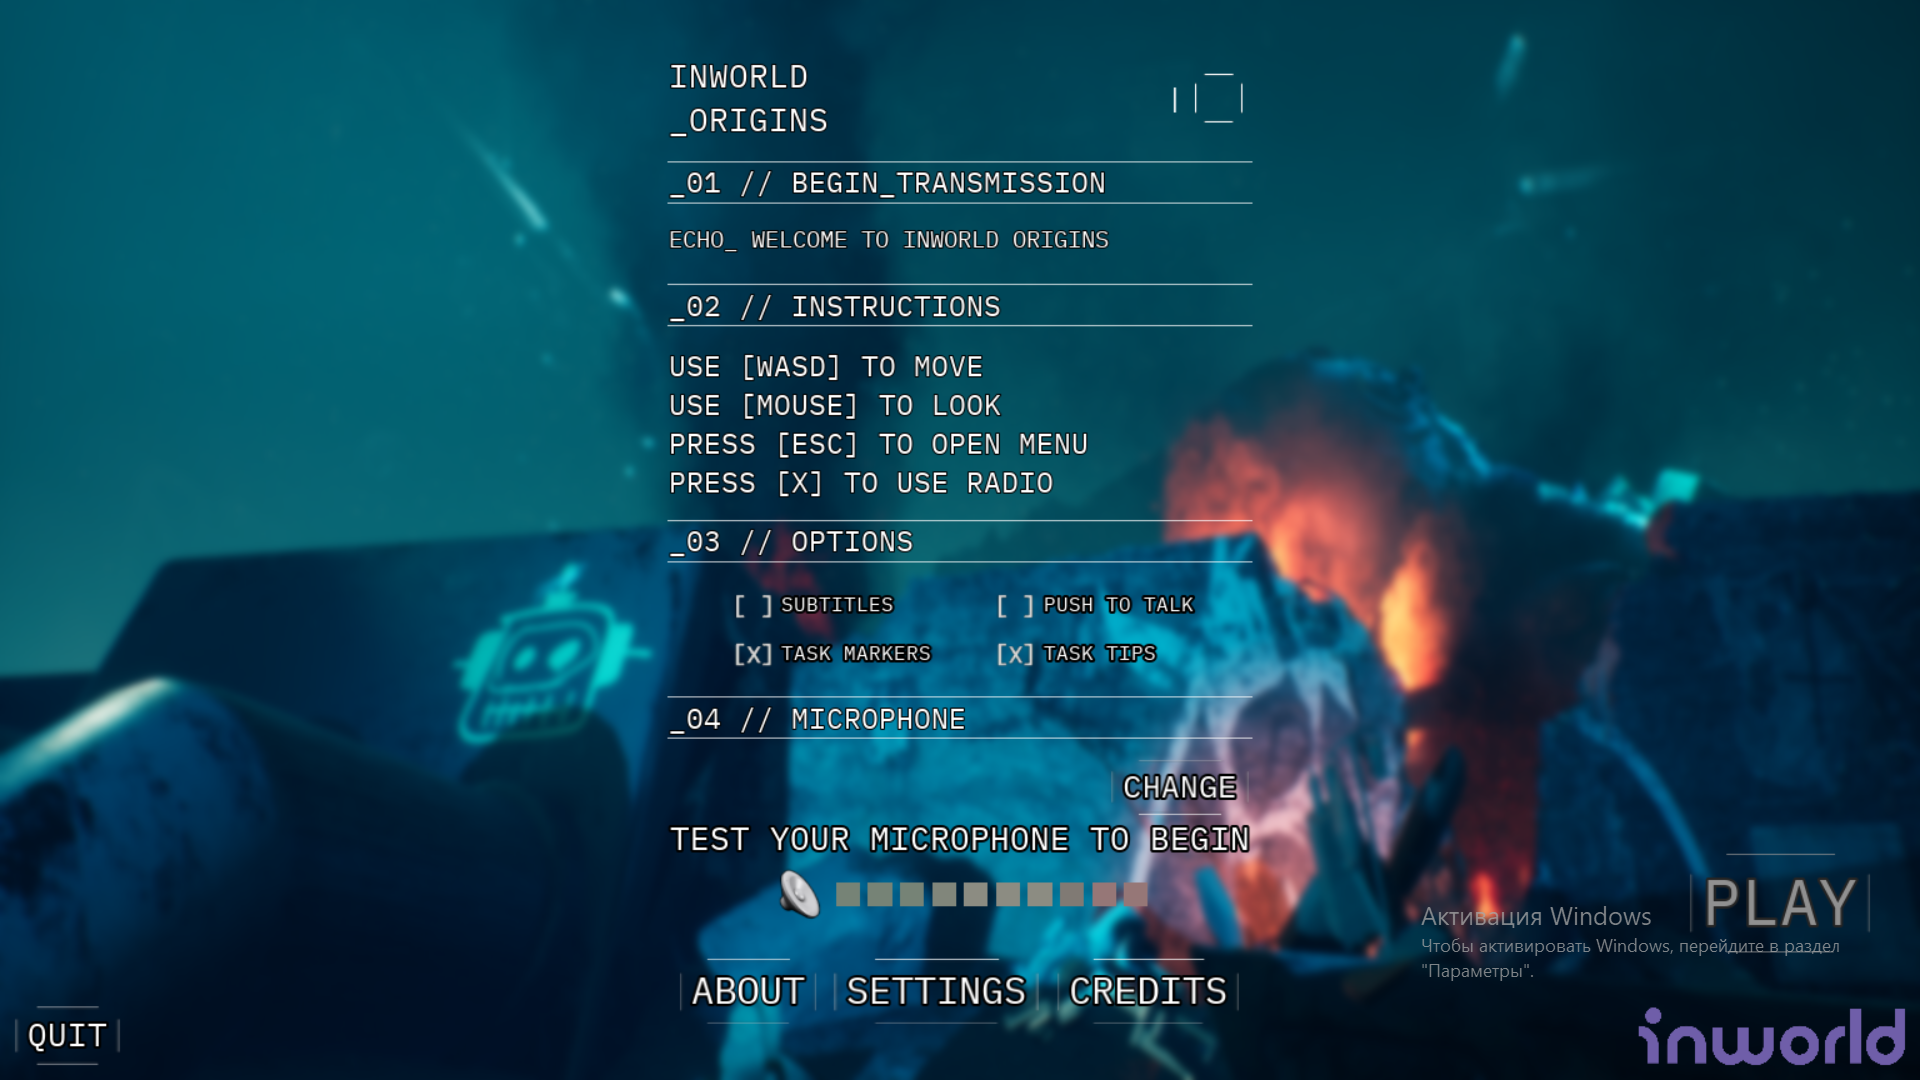Open the SETTINGS menu tab

click(x=935, y=990)
